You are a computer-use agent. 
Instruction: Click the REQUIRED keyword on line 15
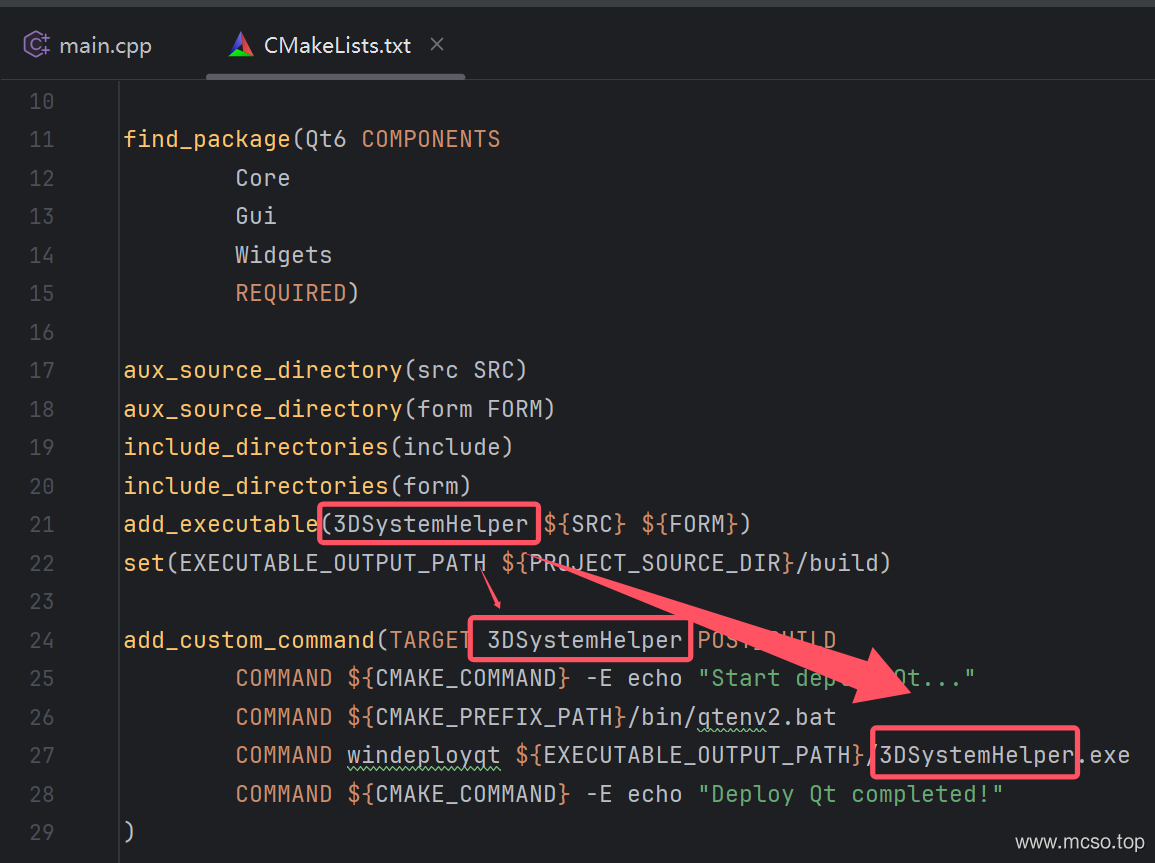[x=291, y=294]
